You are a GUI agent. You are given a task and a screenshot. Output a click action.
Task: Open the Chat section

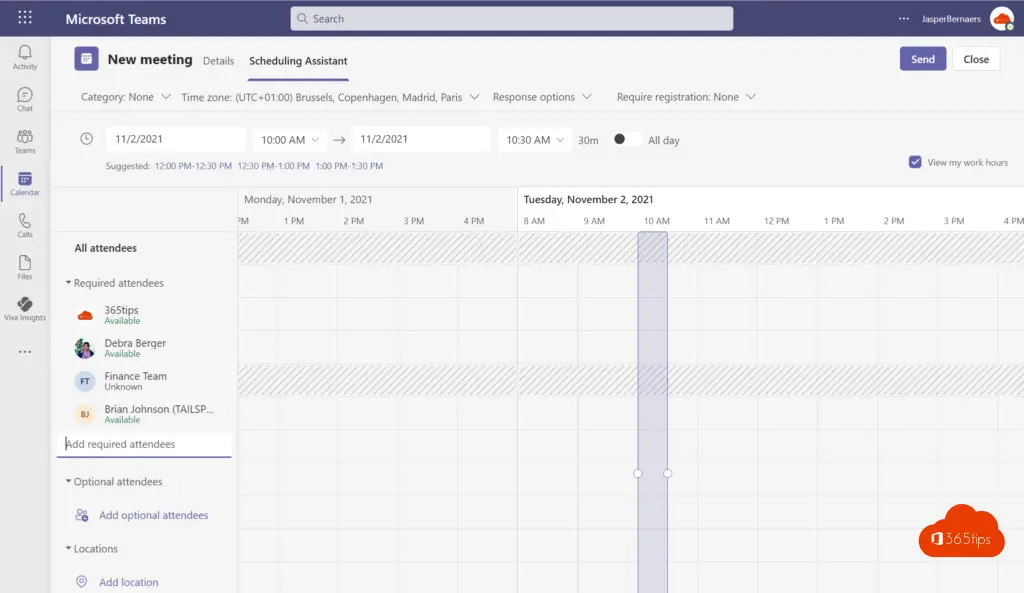(x=25, y=99)
